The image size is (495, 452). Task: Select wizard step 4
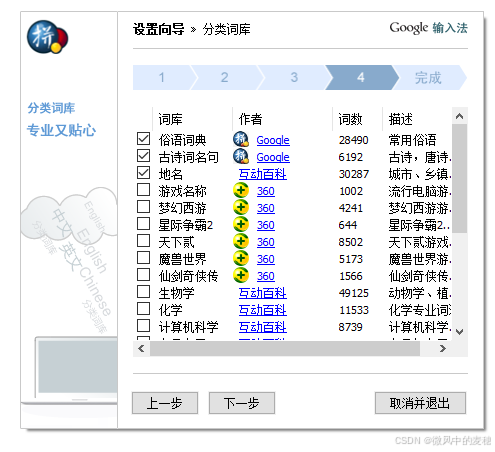361,77
